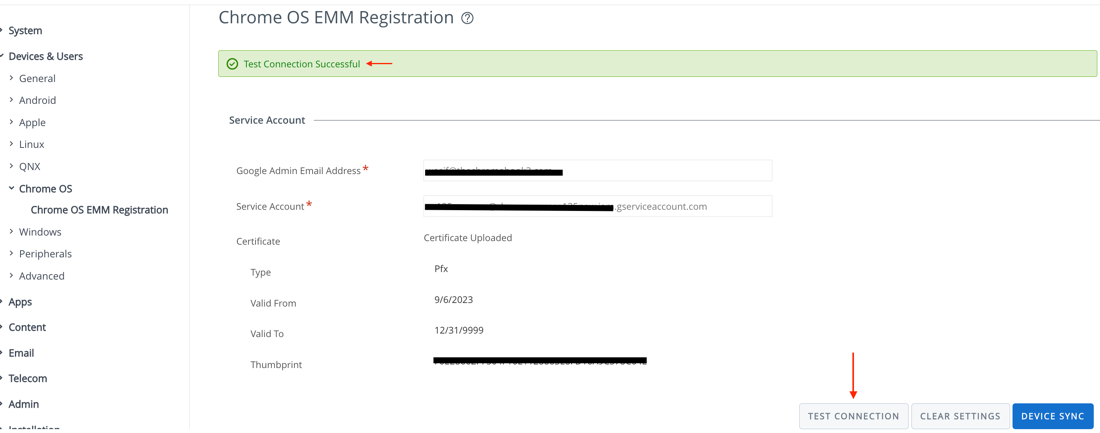Select Apps in the settings menu

coord(20,301)
